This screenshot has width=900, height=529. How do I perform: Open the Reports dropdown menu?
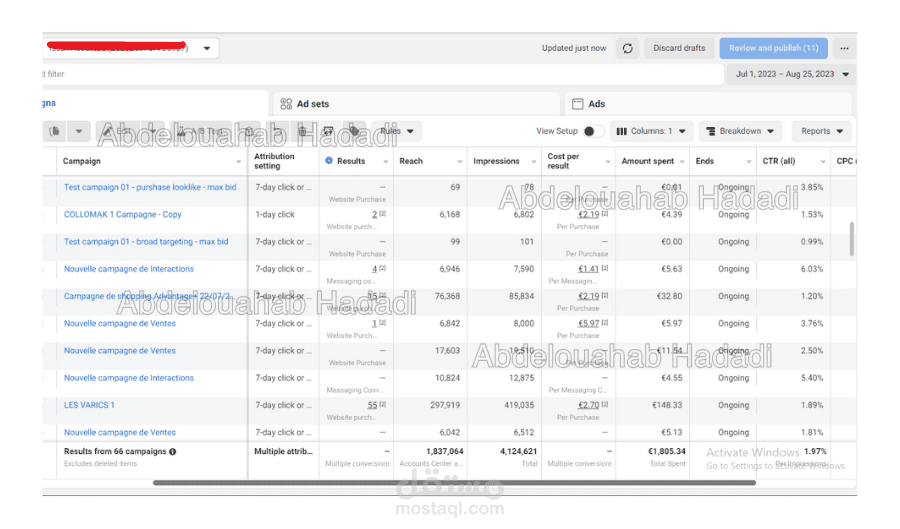pyautogui.click(x=822, y=131)
